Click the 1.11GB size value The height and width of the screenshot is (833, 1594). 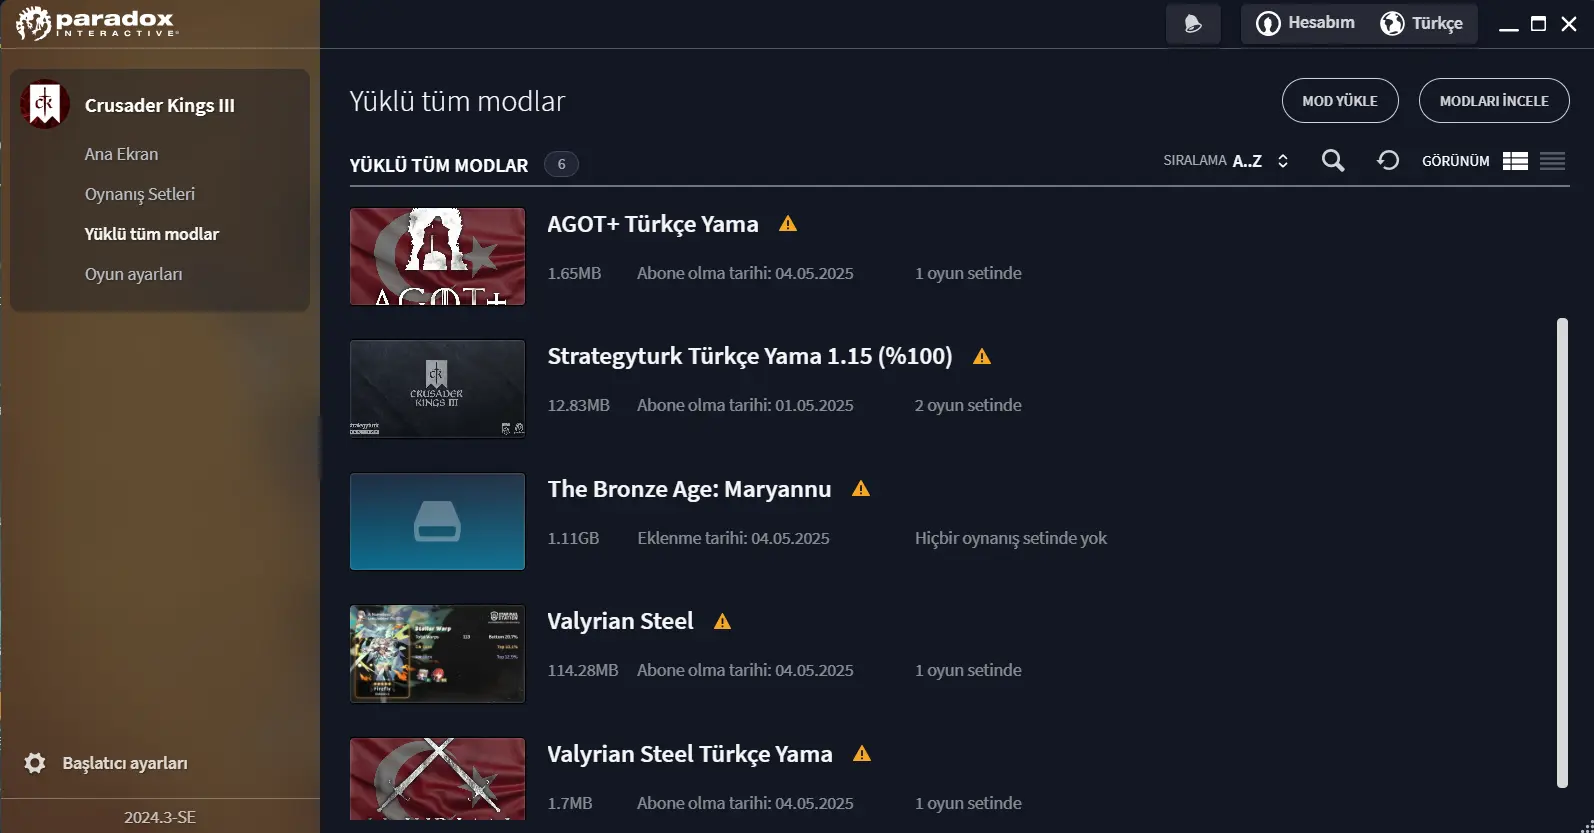click(573, 538)
